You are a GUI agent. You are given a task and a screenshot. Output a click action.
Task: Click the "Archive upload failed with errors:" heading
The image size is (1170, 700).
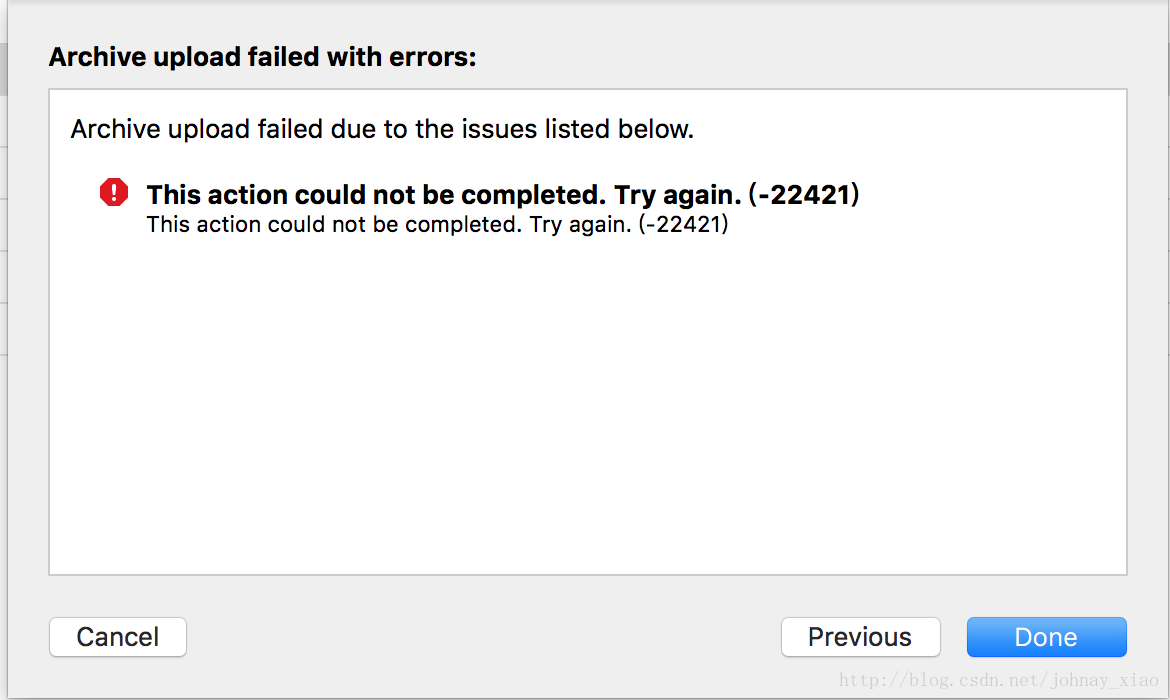click(263, 57)
